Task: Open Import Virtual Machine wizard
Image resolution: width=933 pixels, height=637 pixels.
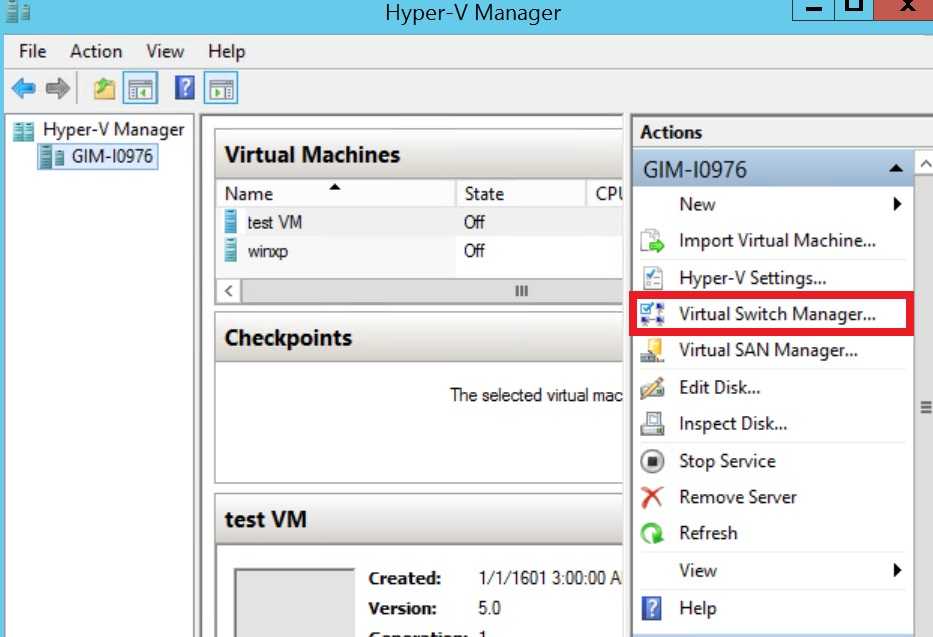Action: click(x=776, y=241)
